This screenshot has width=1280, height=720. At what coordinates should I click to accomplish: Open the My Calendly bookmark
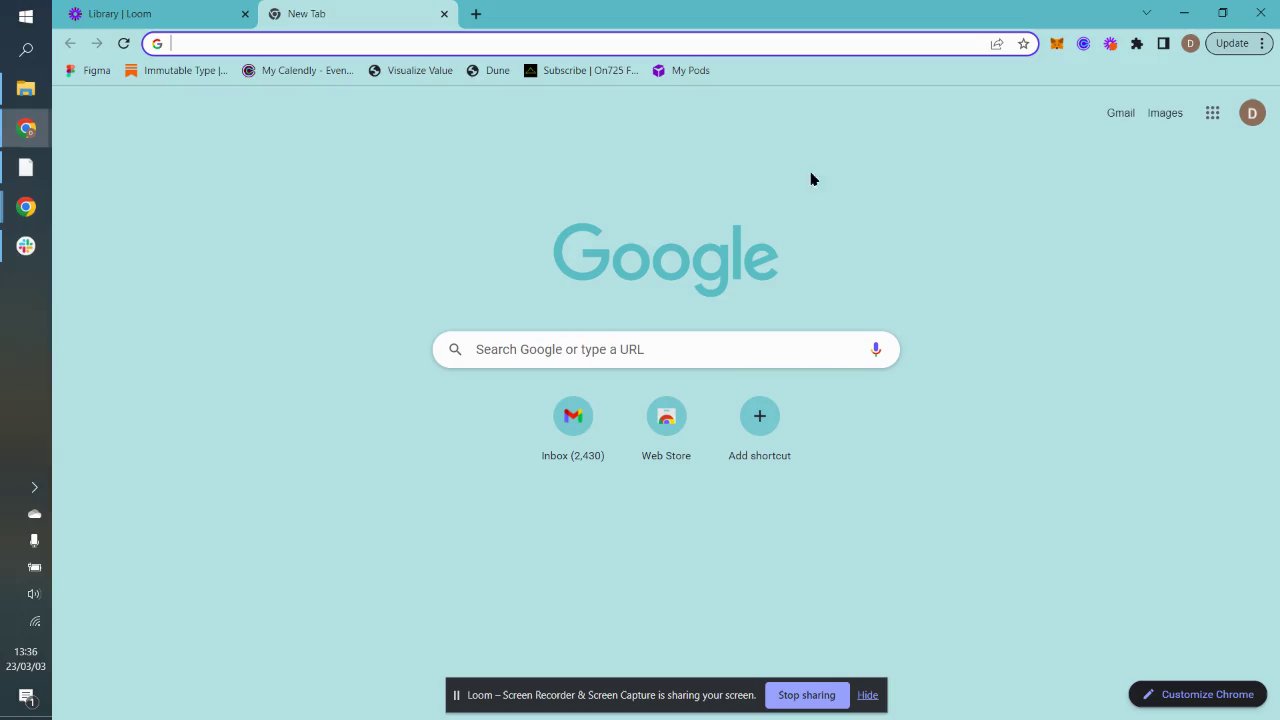pyautogui.click(x=298, y=71)
